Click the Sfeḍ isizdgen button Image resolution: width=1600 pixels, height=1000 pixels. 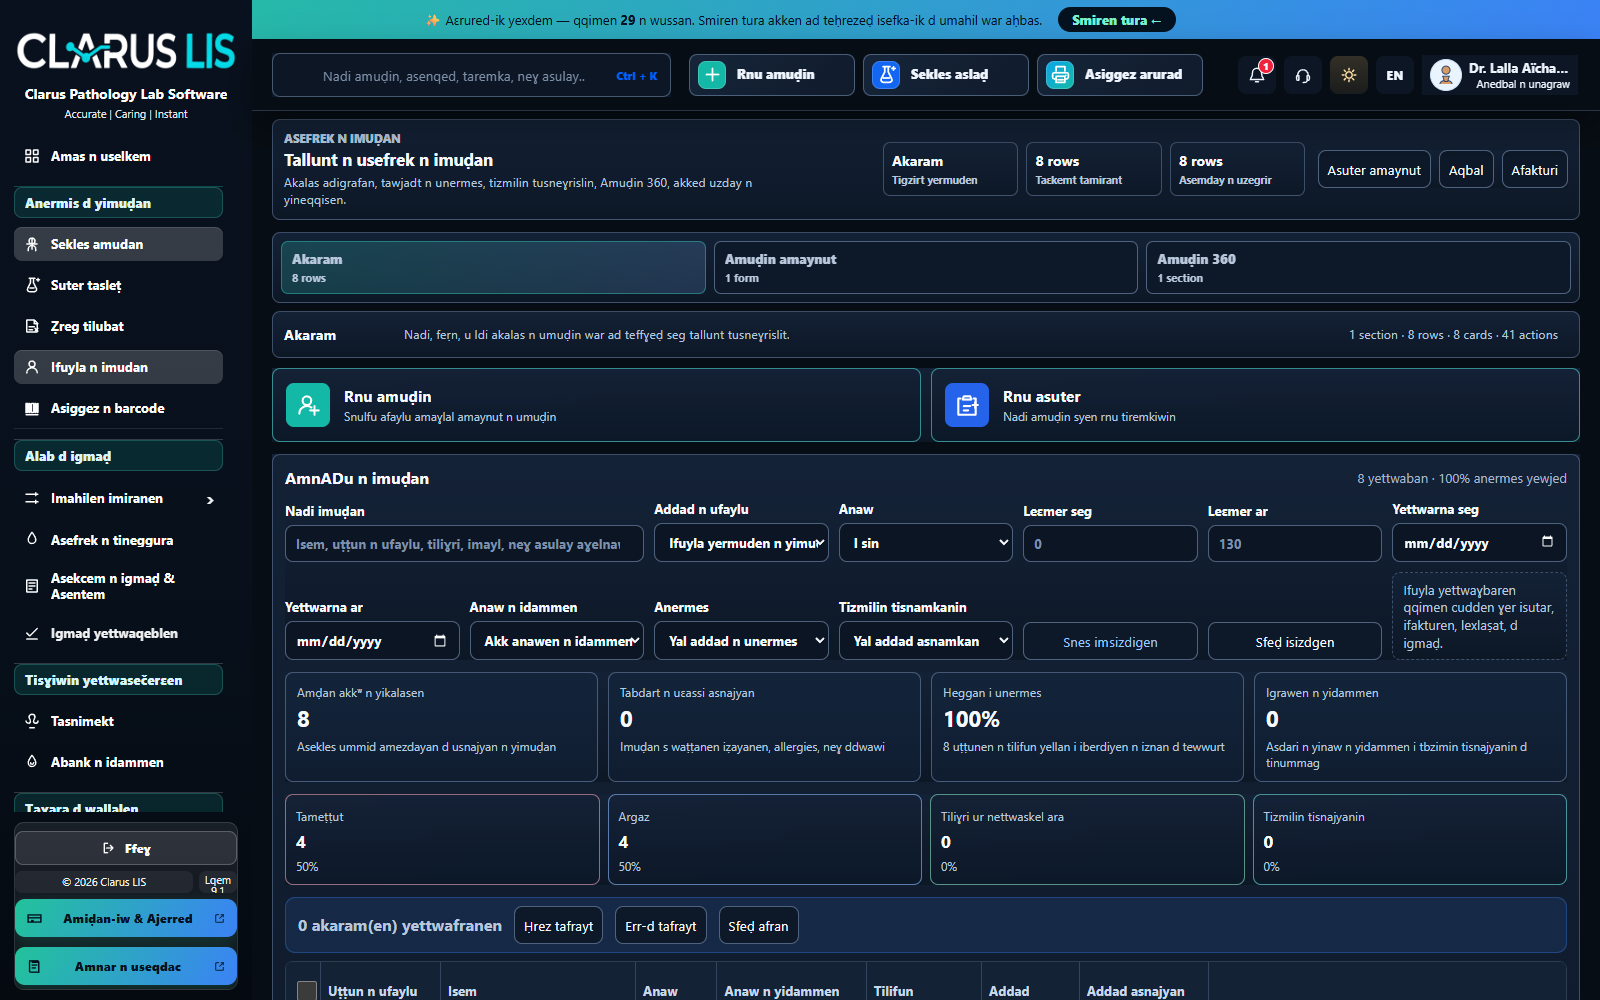coord(1294,642)
